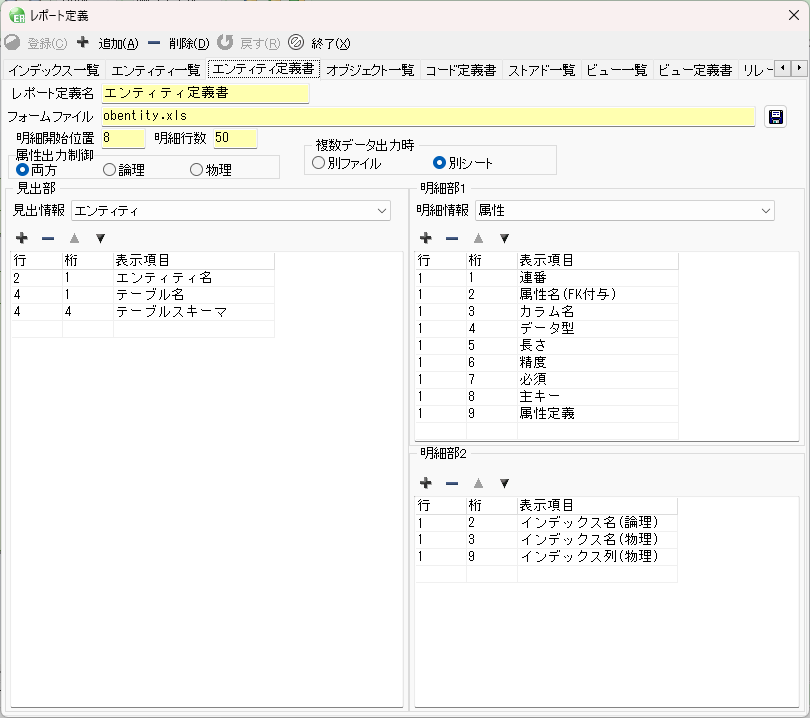810x718 pixels.
Task: Select the テーブル名 row in 見出部
Action: click(x=143, y=295)
